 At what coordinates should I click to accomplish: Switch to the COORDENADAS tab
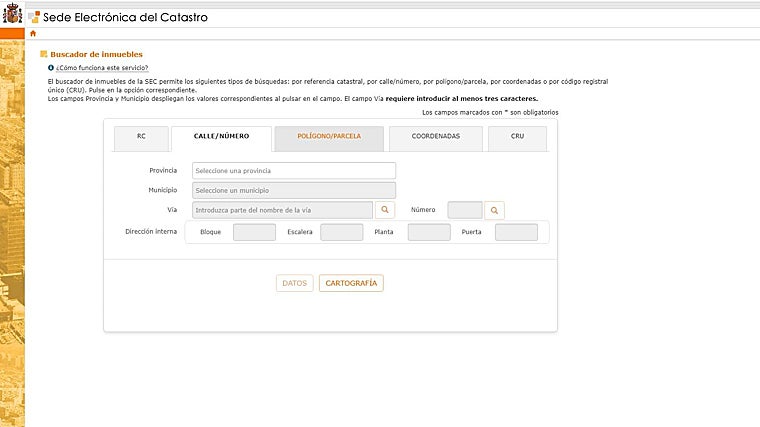436,139
